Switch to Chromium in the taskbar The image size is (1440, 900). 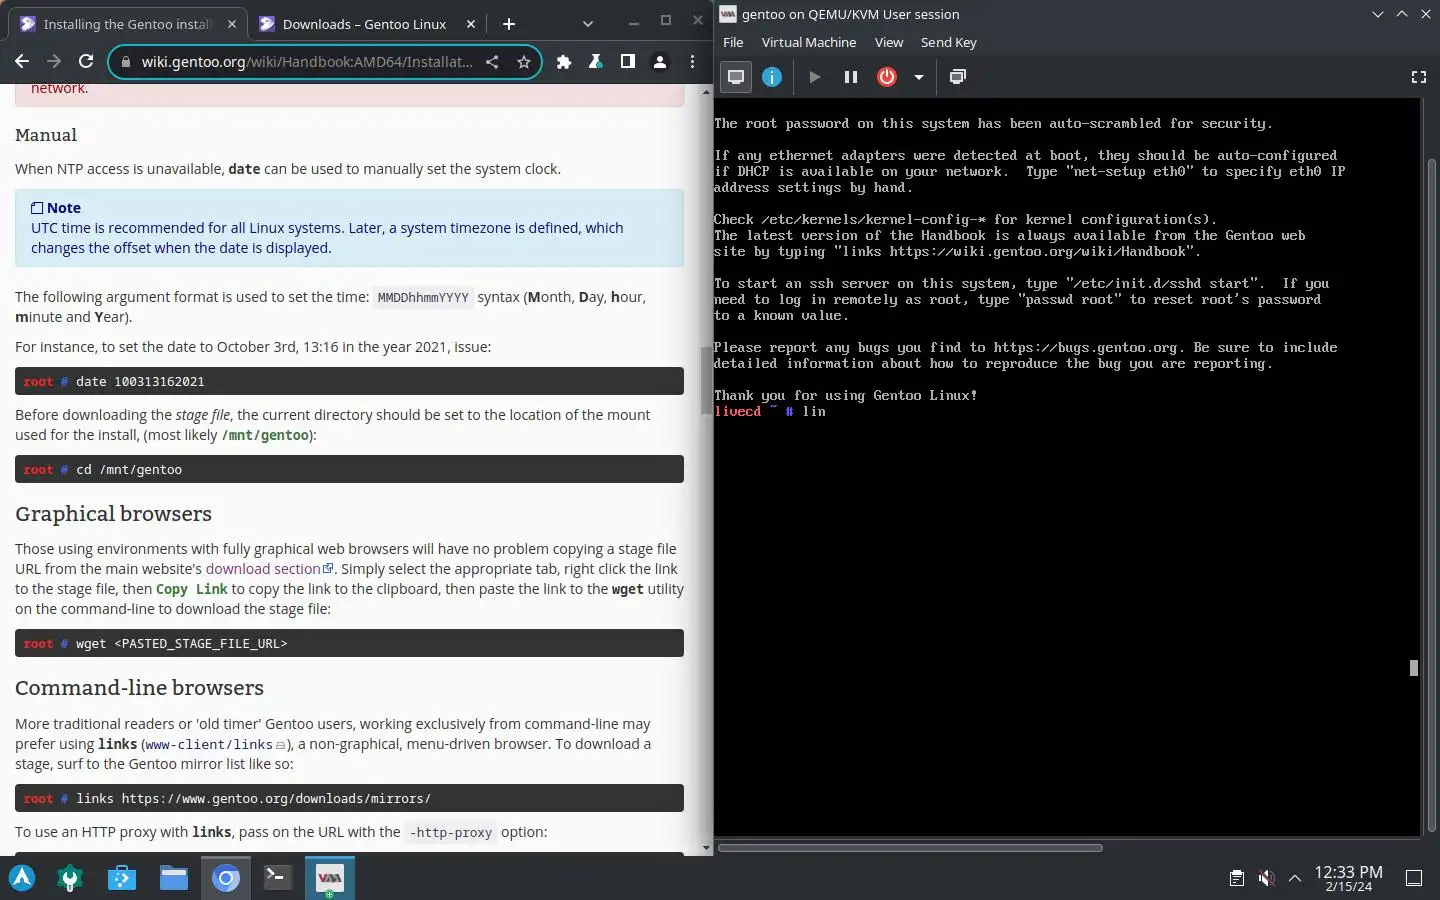tap(226, 878)
